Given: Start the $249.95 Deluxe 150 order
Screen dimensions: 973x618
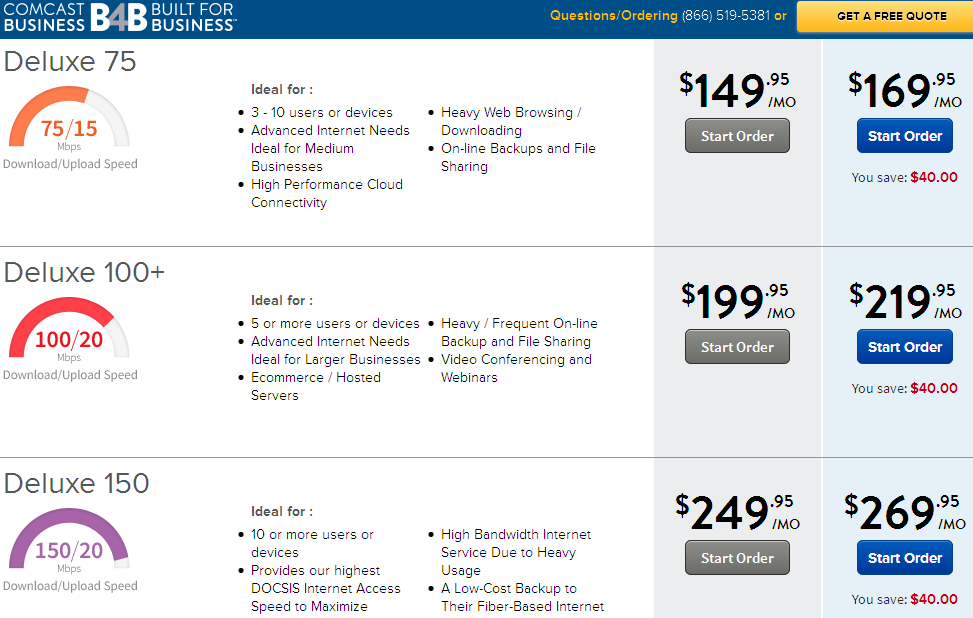Looking at the screenshot, I should [737, 558].
